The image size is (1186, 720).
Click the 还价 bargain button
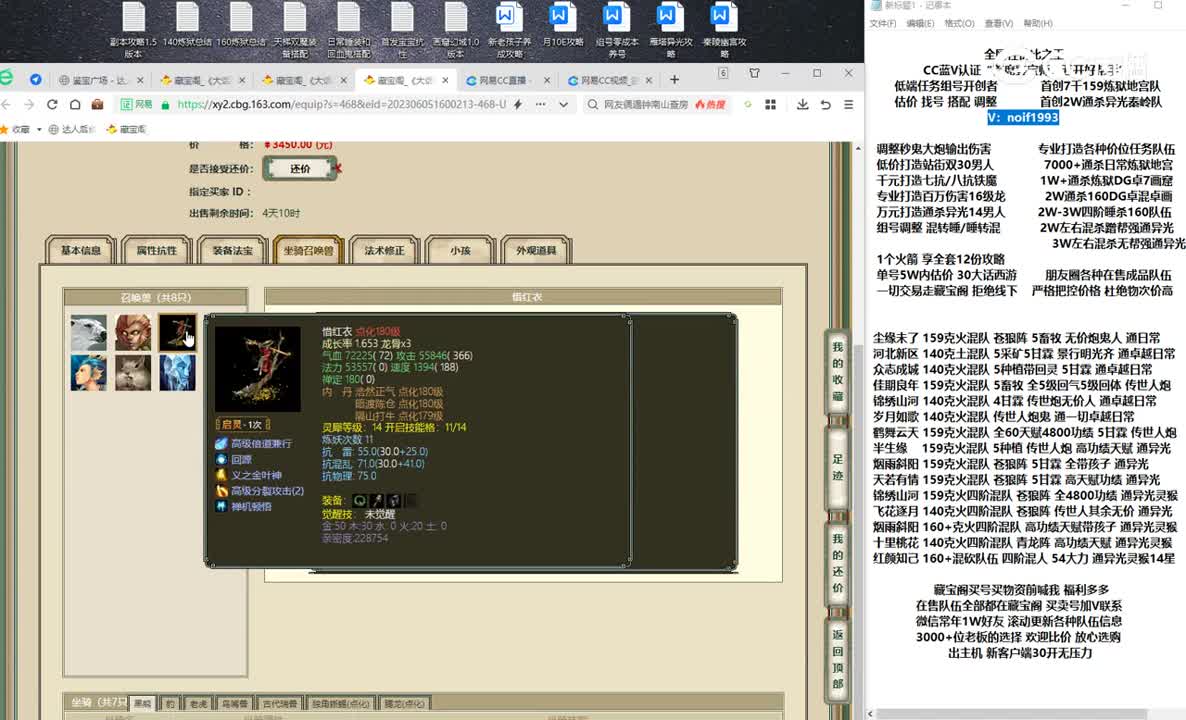coord(300,169)
